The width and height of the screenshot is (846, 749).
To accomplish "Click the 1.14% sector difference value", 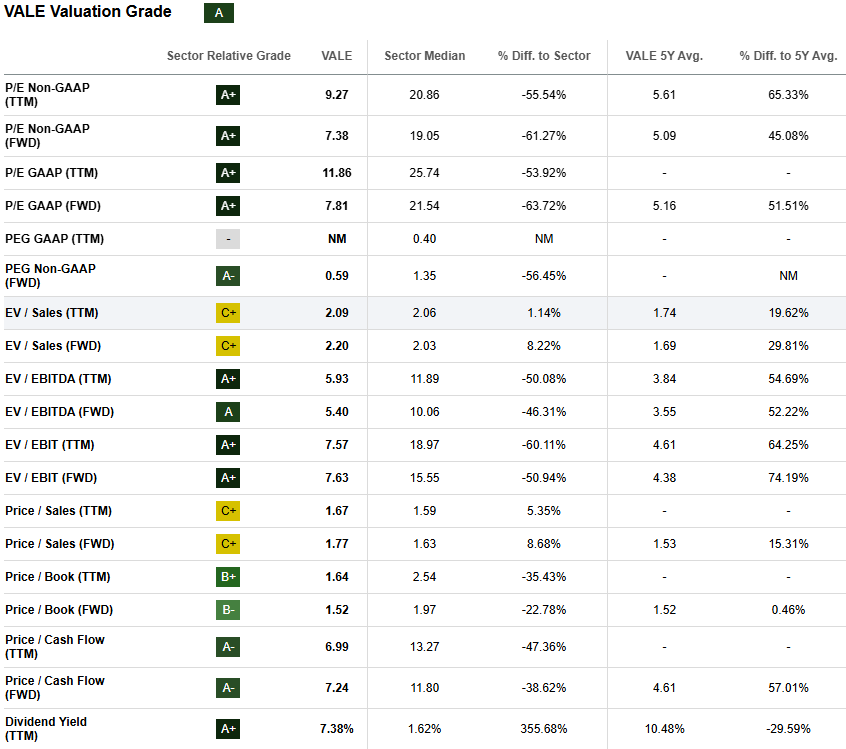I will click(544, 313).
